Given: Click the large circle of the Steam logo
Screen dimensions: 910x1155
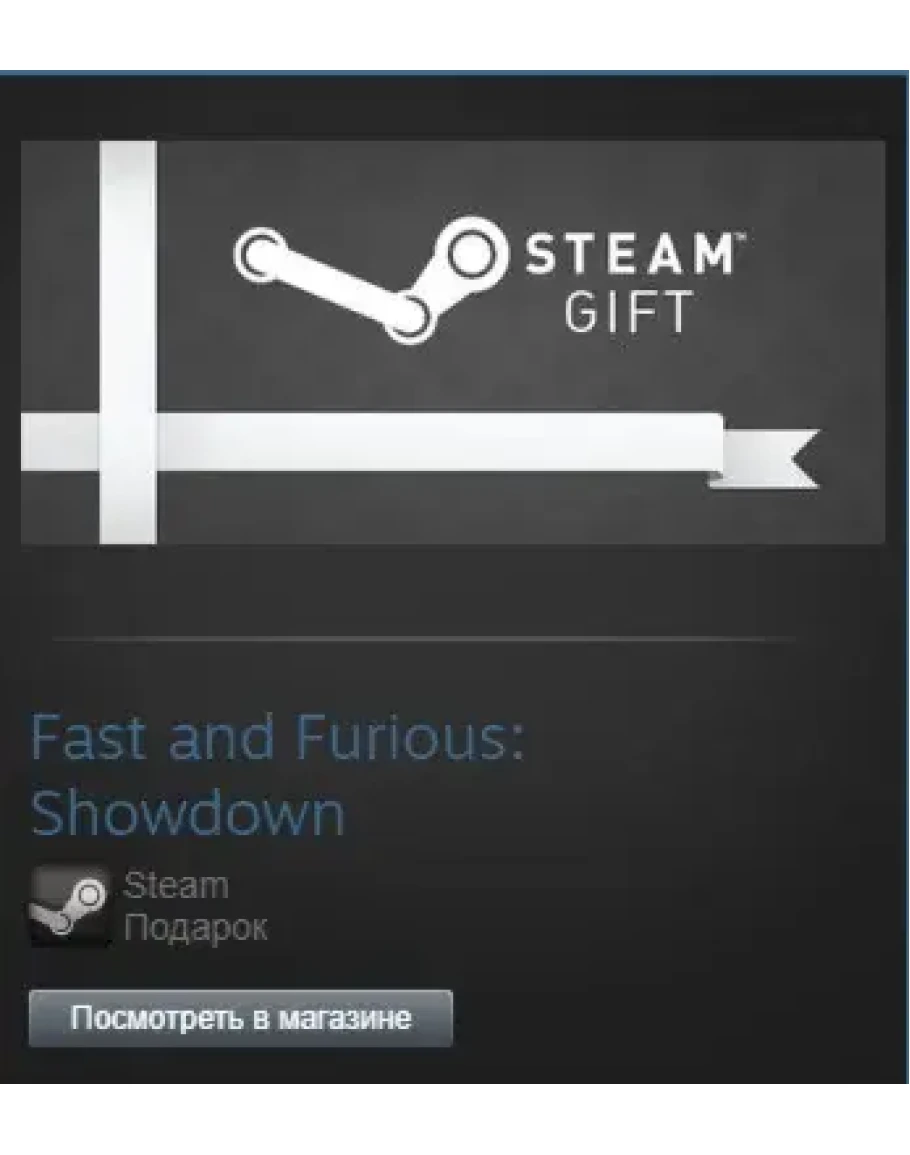Looking at the screenshot, I should pos(475,253).
